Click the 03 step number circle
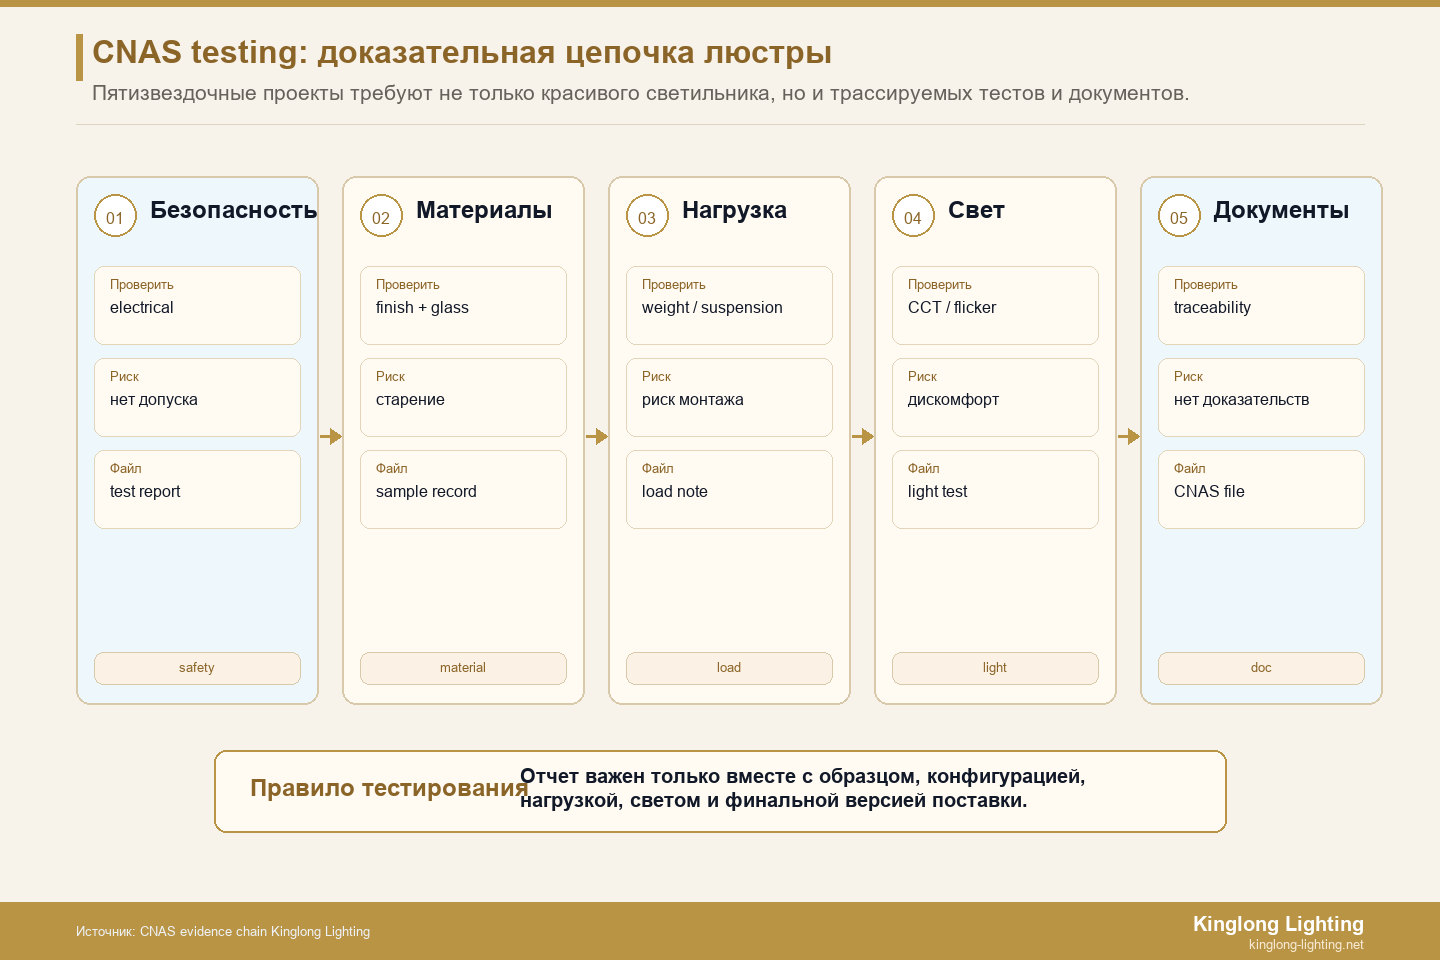 647,216
